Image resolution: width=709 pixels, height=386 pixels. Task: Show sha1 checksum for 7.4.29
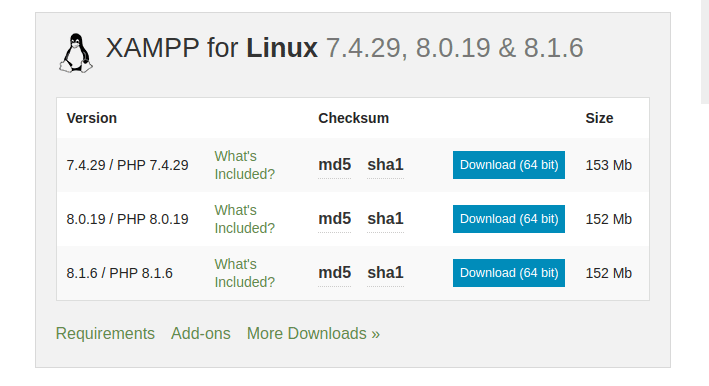point(385,165)
